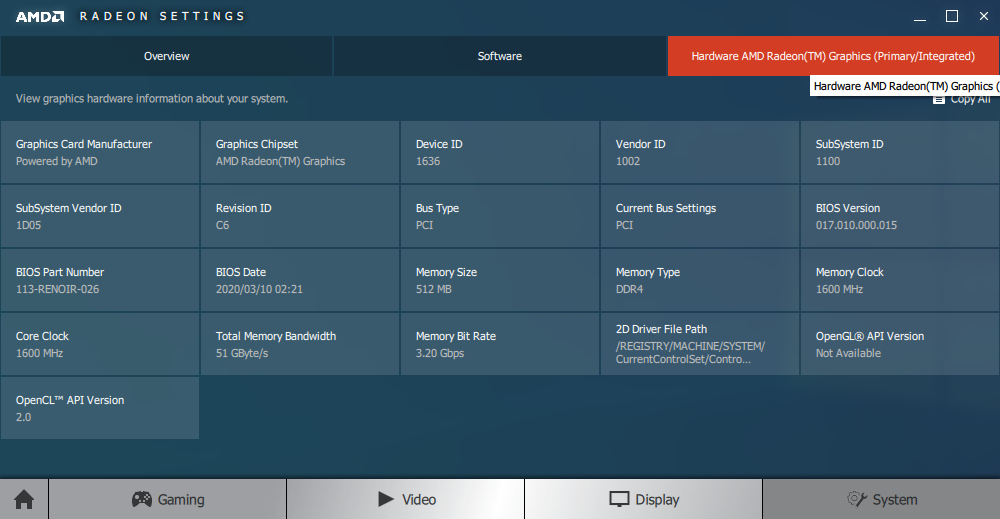Click the 2D Driver File Path tile
This screenshot has width=1000, height=519.
point(699,344)
